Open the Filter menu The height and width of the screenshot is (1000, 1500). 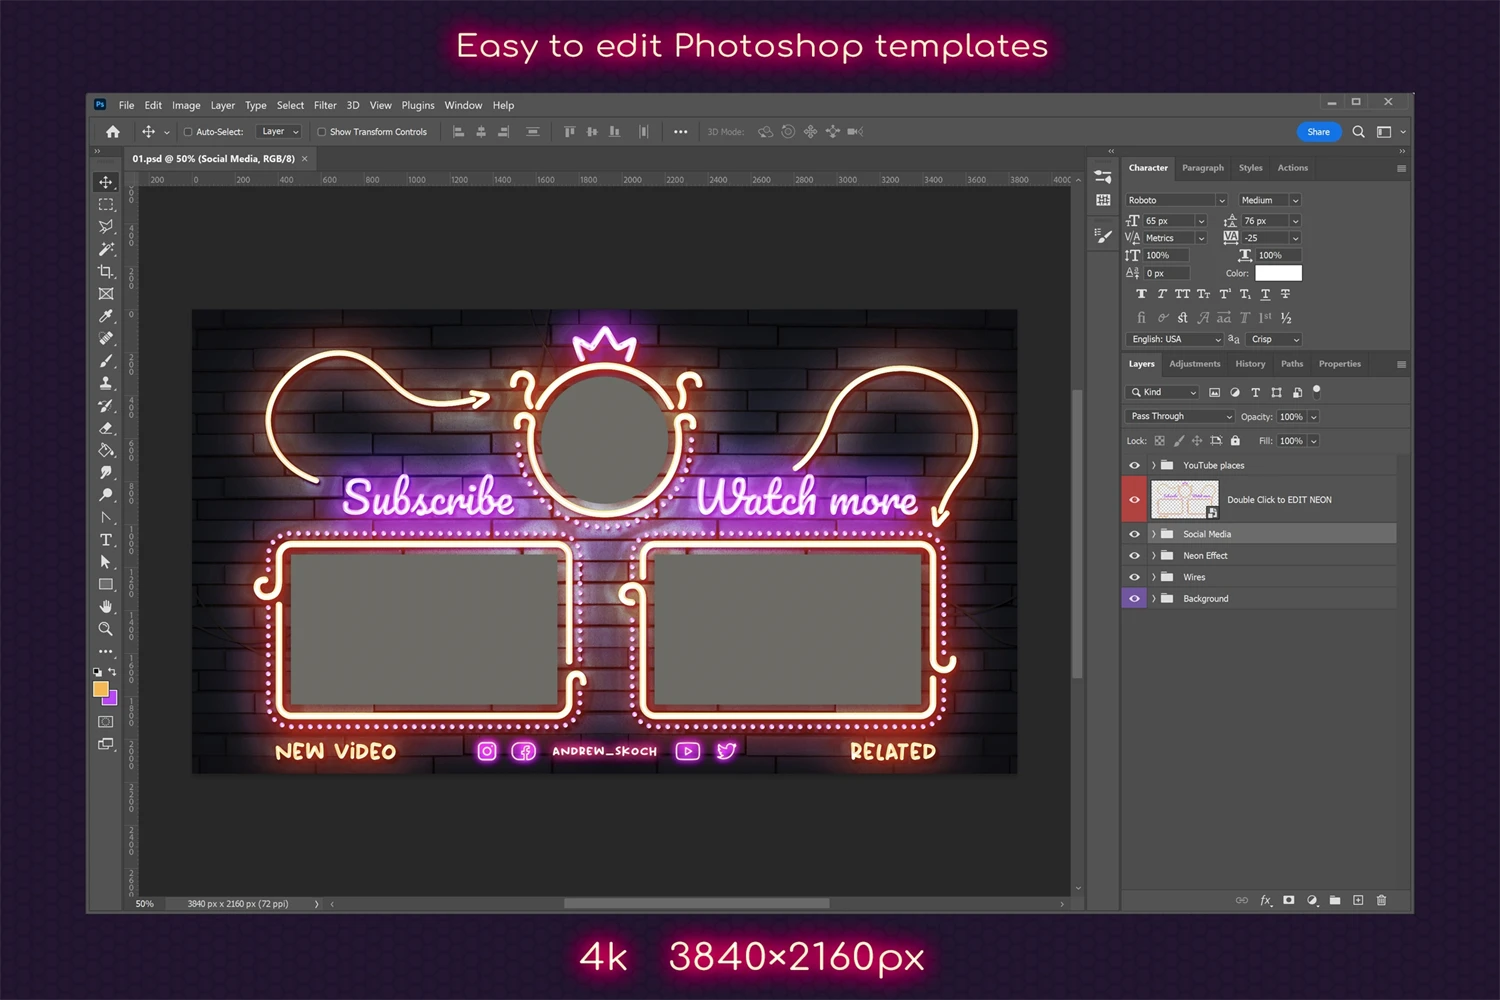[x=325, y=105]
